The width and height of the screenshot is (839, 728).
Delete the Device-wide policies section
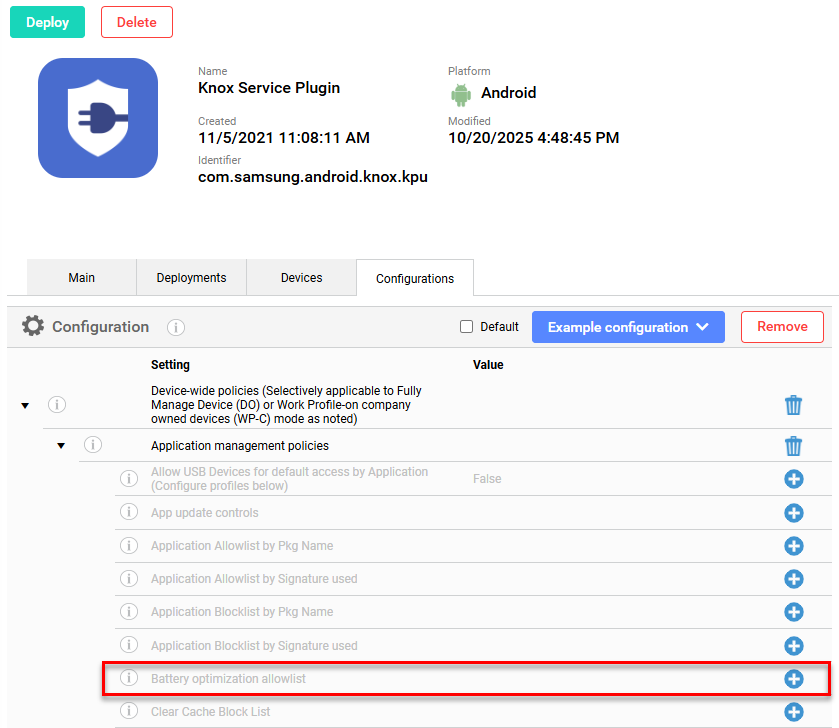[x=794, y=405]
